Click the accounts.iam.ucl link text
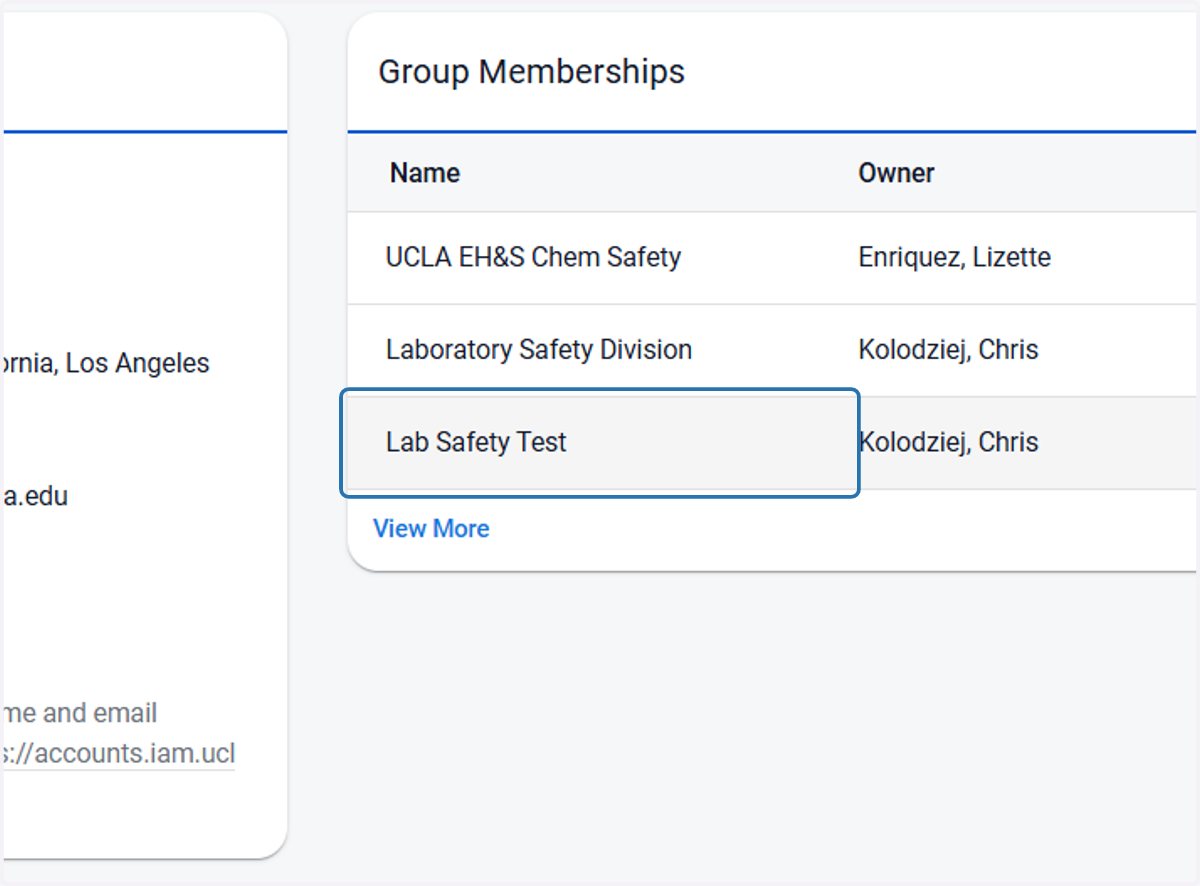 [x=118, y=753]
